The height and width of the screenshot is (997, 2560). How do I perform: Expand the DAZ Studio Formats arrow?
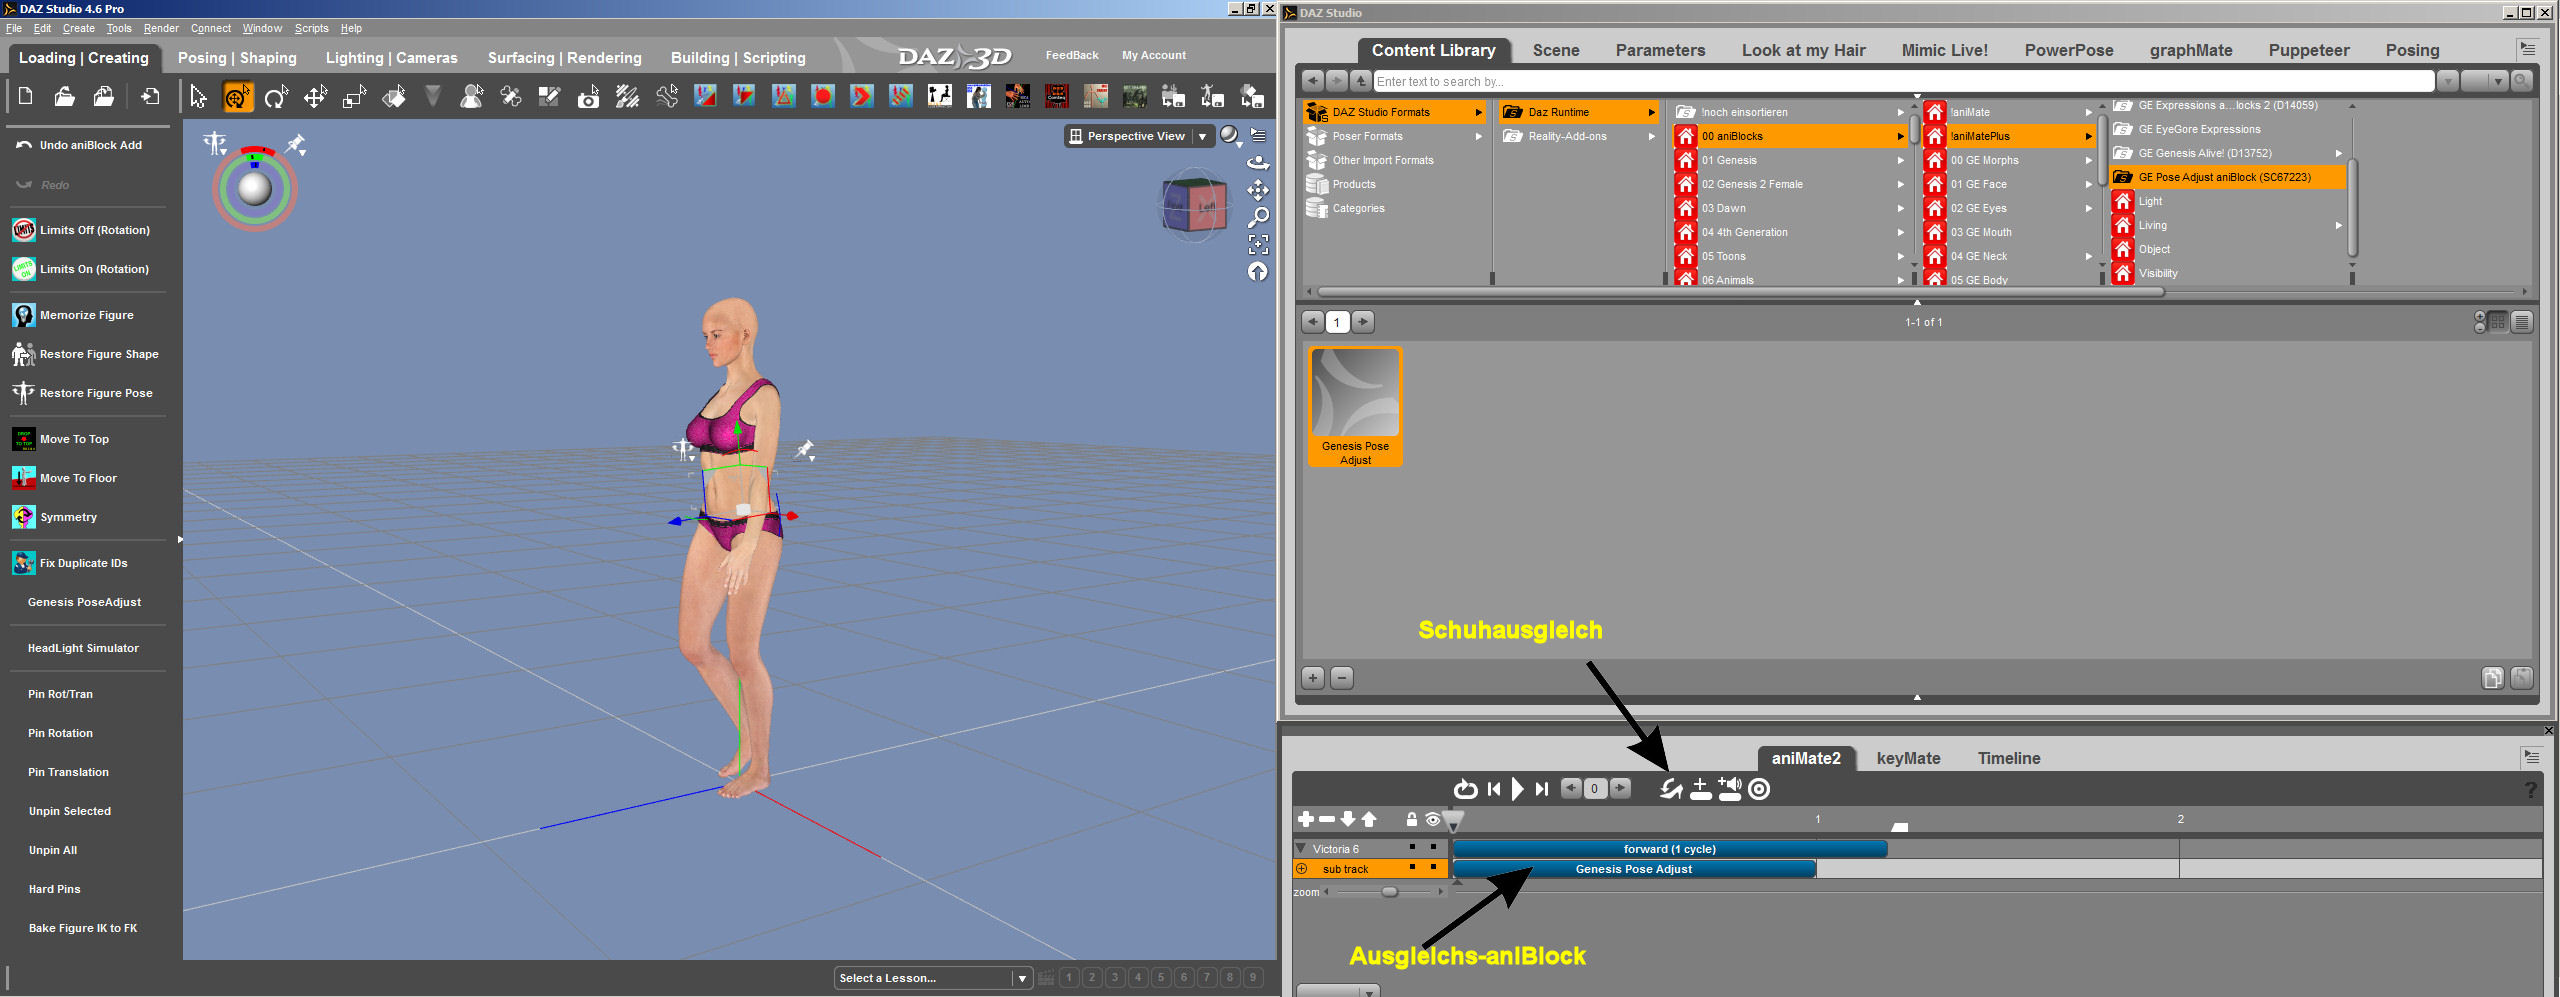click(1478, 112)
